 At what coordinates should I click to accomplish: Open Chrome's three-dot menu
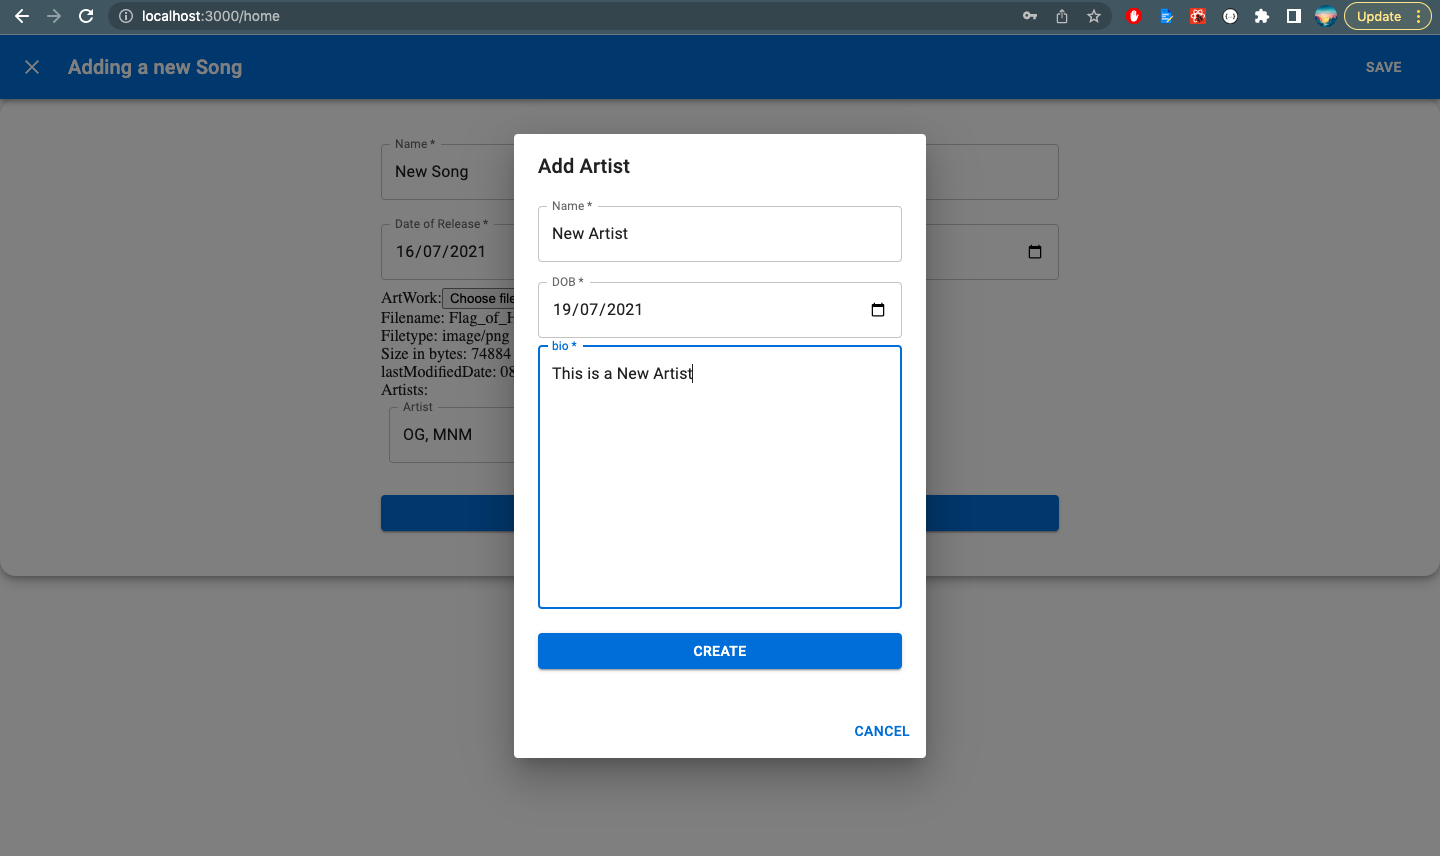(x=1419, y=16)
